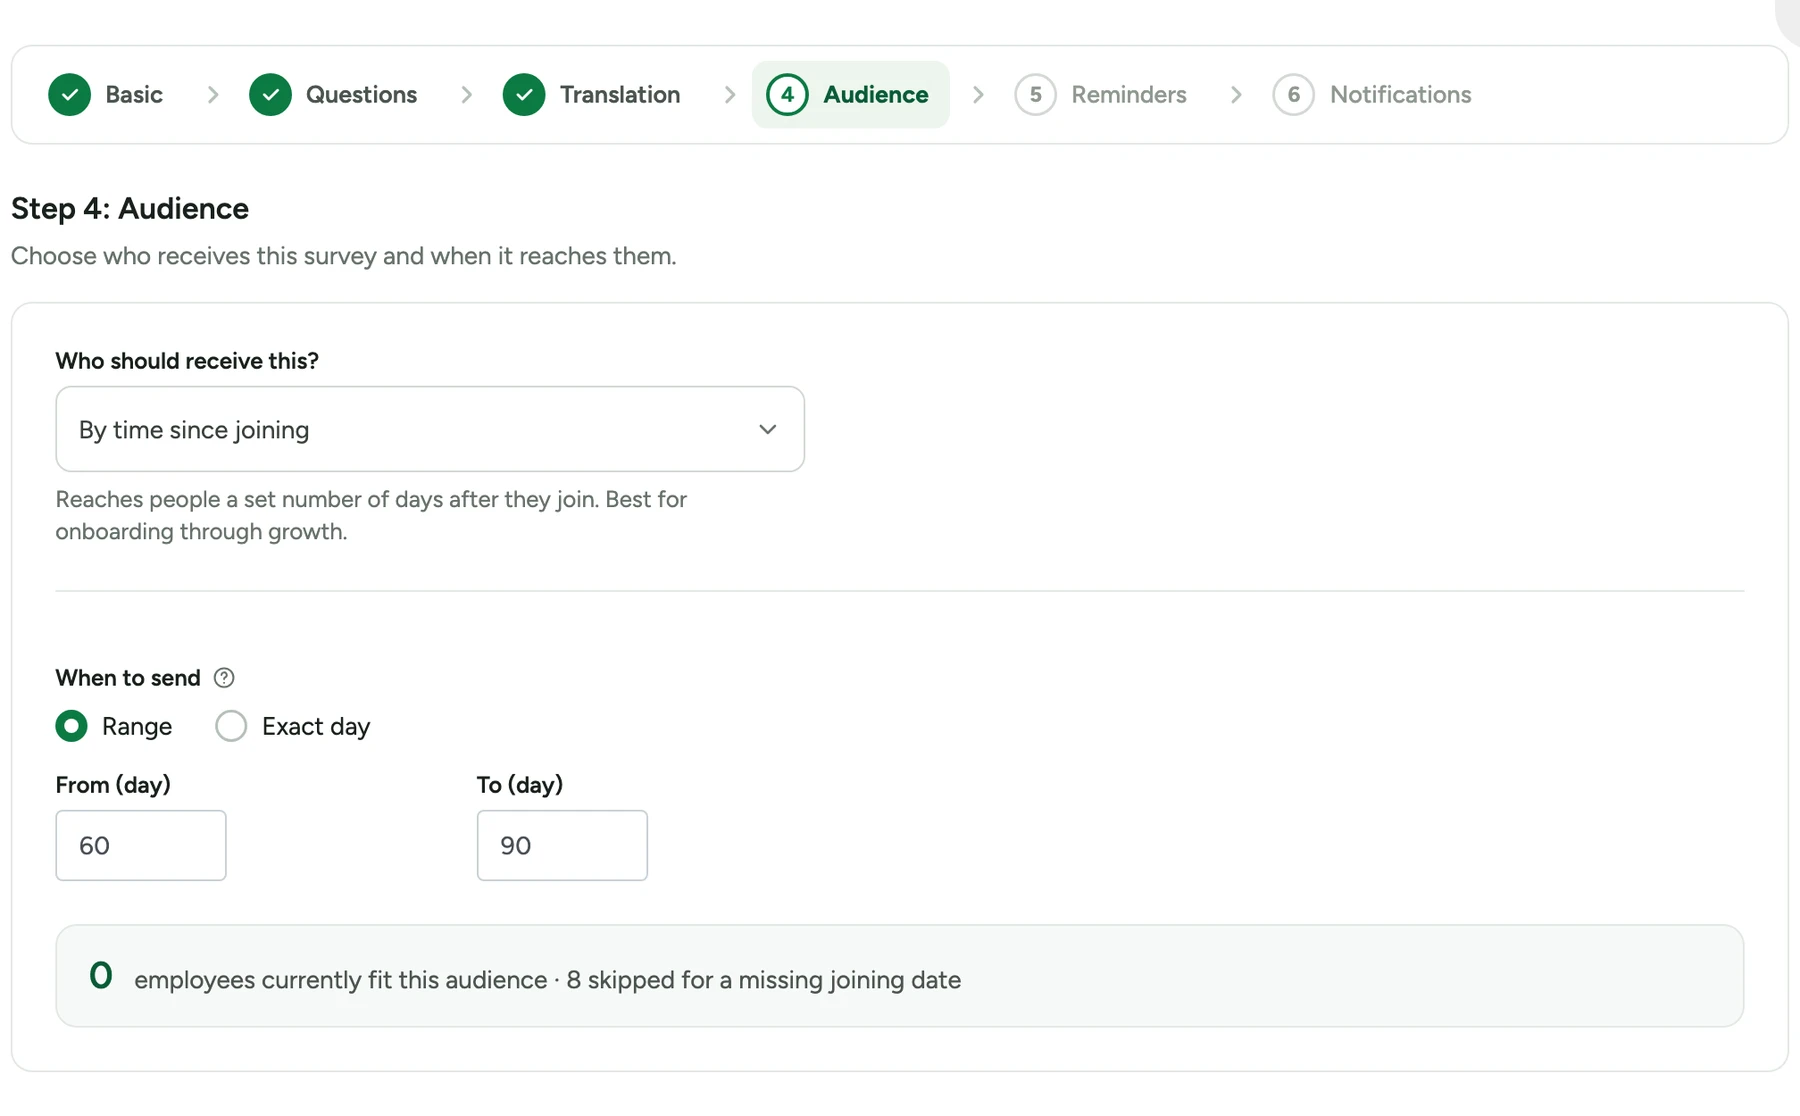Go to the Questions step
Viewport: 1800px width, 1116px height.
point(333,95)
